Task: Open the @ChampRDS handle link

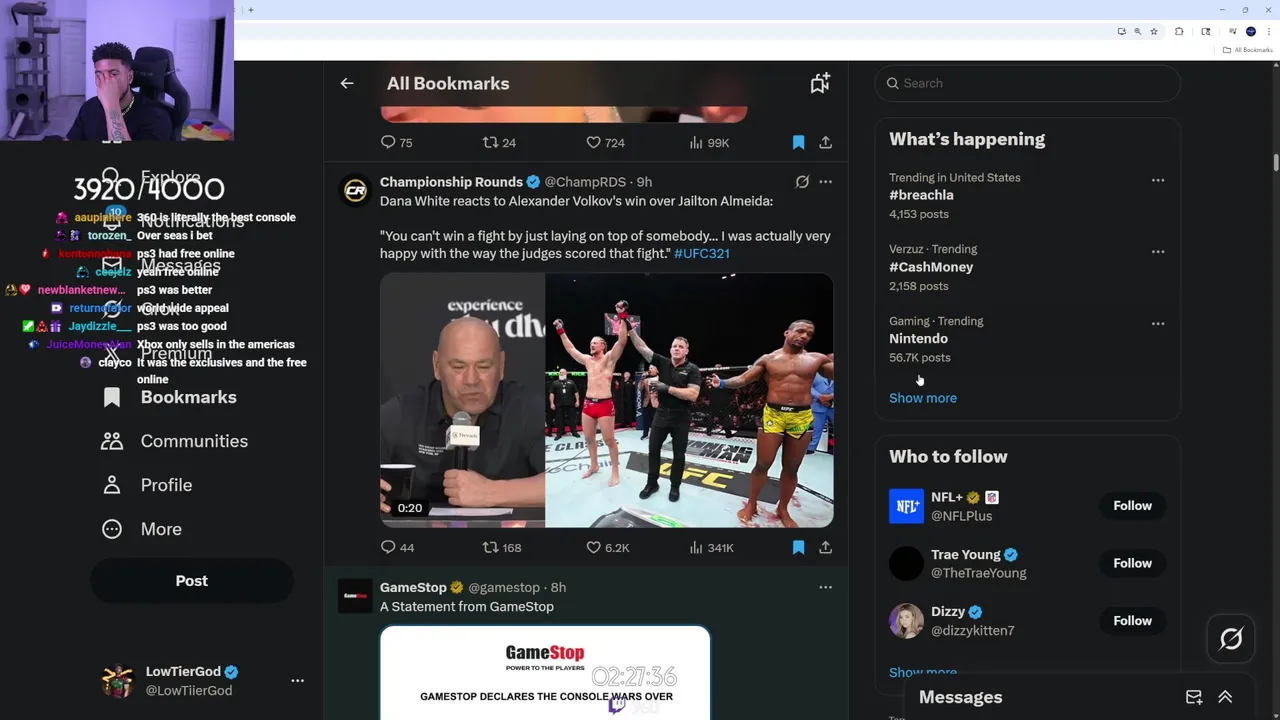Action: [x=585, y=182]
